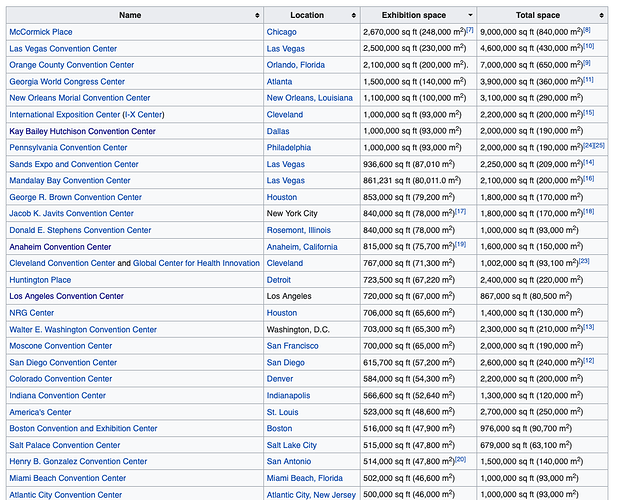Follow the Atlantic City, New Jersey link
621x500 pixels.
click(x=311, y=495)
